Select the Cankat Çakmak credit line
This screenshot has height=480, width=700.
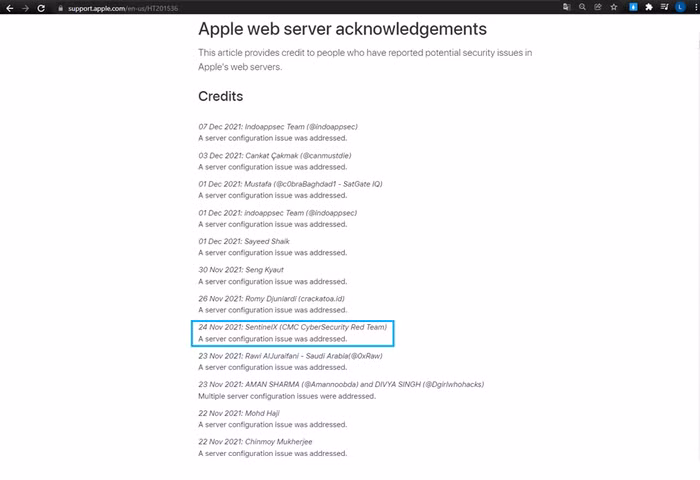[275, 156]
